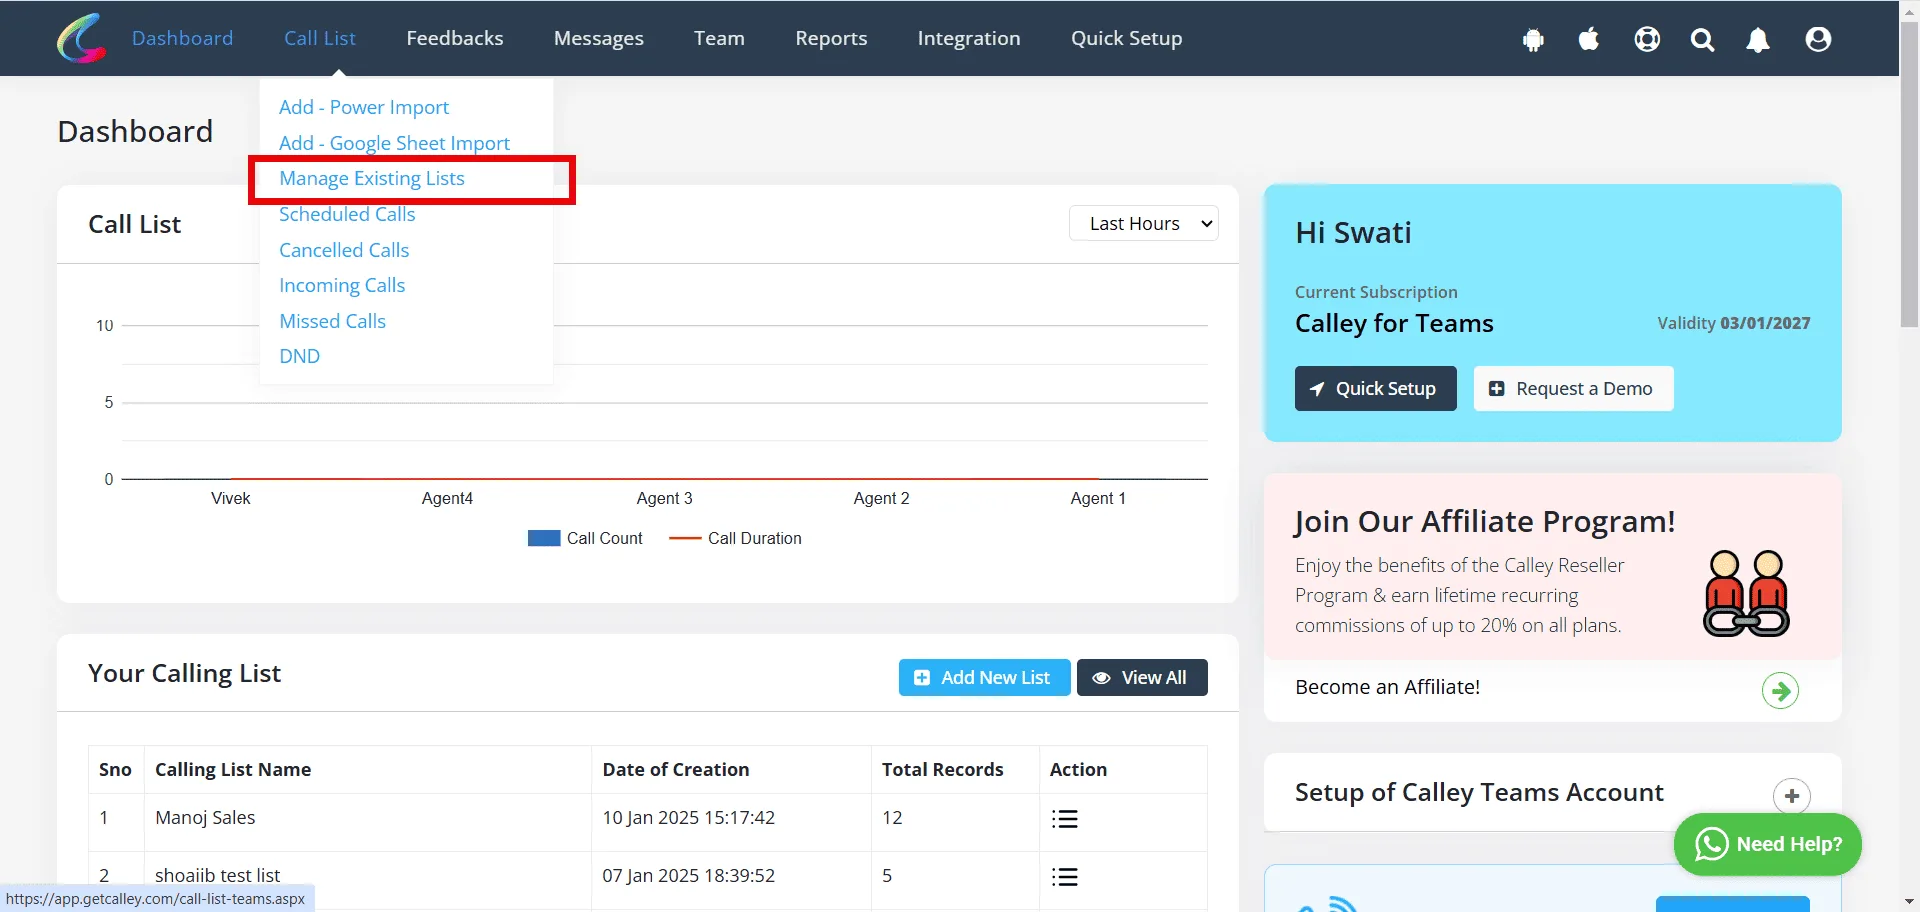This screenshot has height=912, width=1920.
Task: Click the Need Help? WhatsApp button
Action: (1767, 844)
